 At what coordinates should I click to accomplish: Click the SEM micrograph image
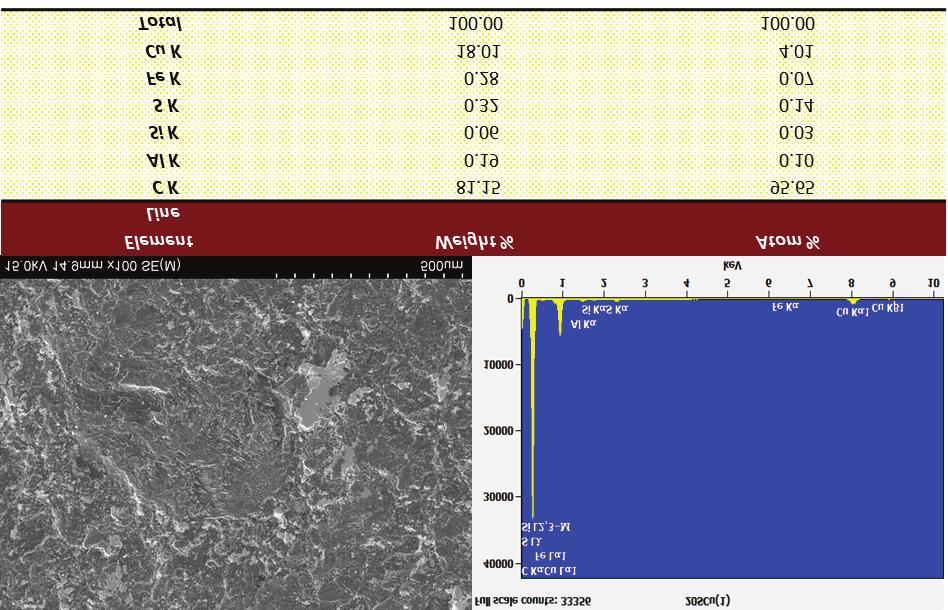pyautogui.click(x=235, y=444)
